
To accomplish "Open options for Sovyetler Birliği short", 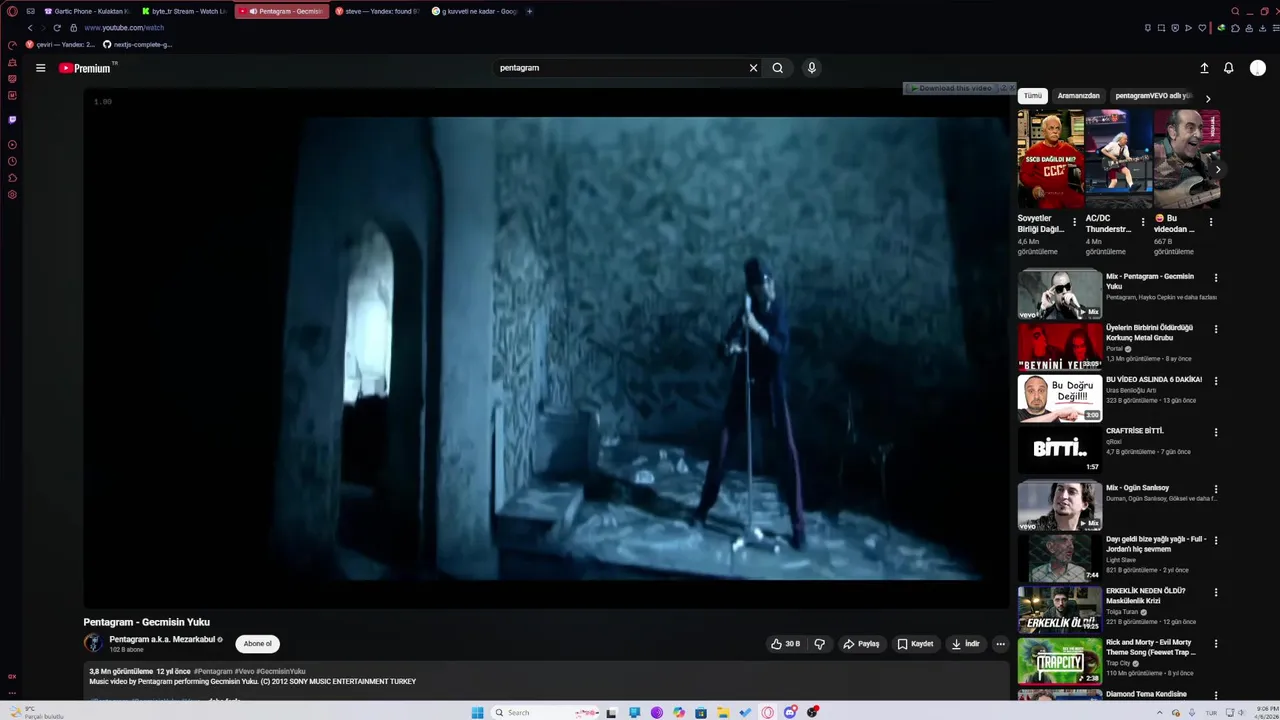I will (x=1075, y=222).
